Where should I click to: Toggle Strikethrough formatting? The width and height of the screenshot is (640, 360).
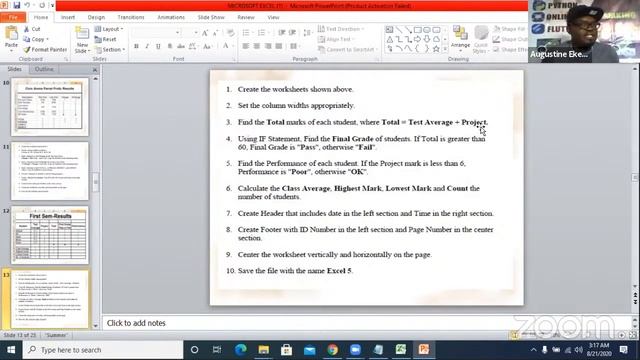[180, 46]
